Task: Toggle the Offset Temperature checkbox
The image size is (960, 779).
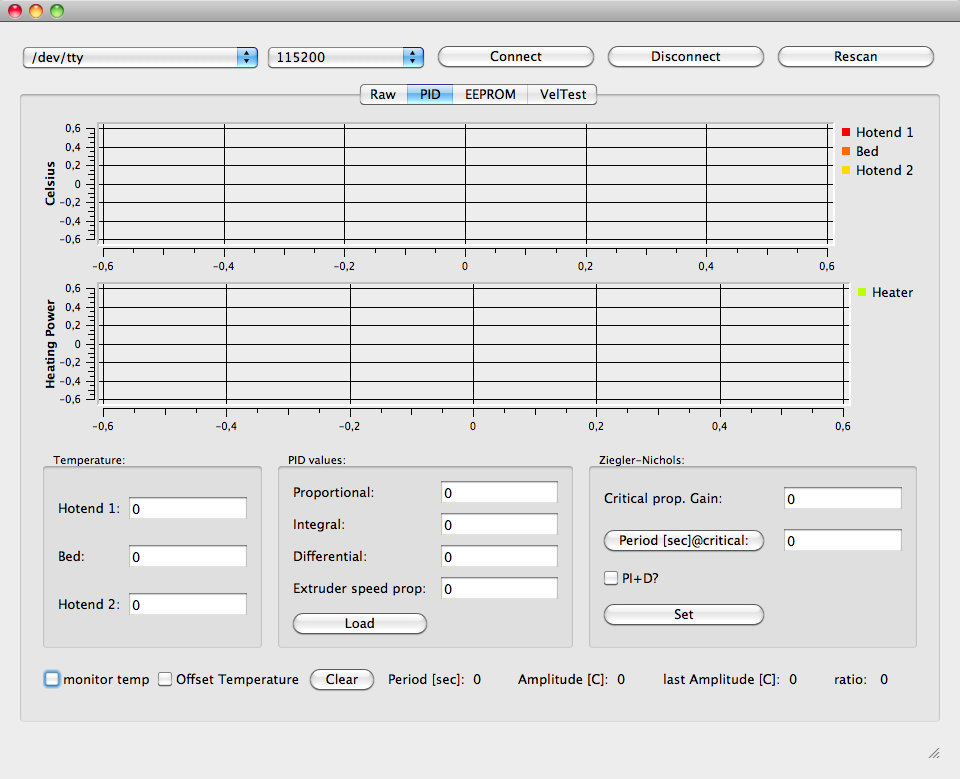Action: tap(166, 679)
